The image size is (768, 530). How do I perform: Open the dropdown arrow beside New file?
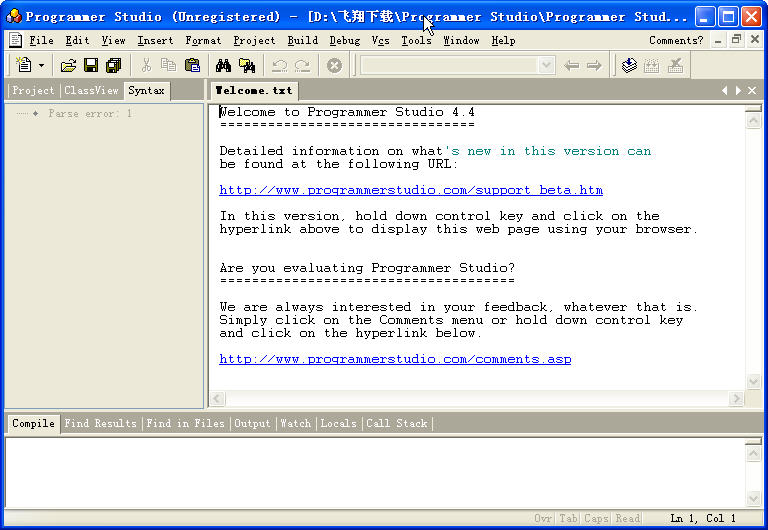pos(41,66)
